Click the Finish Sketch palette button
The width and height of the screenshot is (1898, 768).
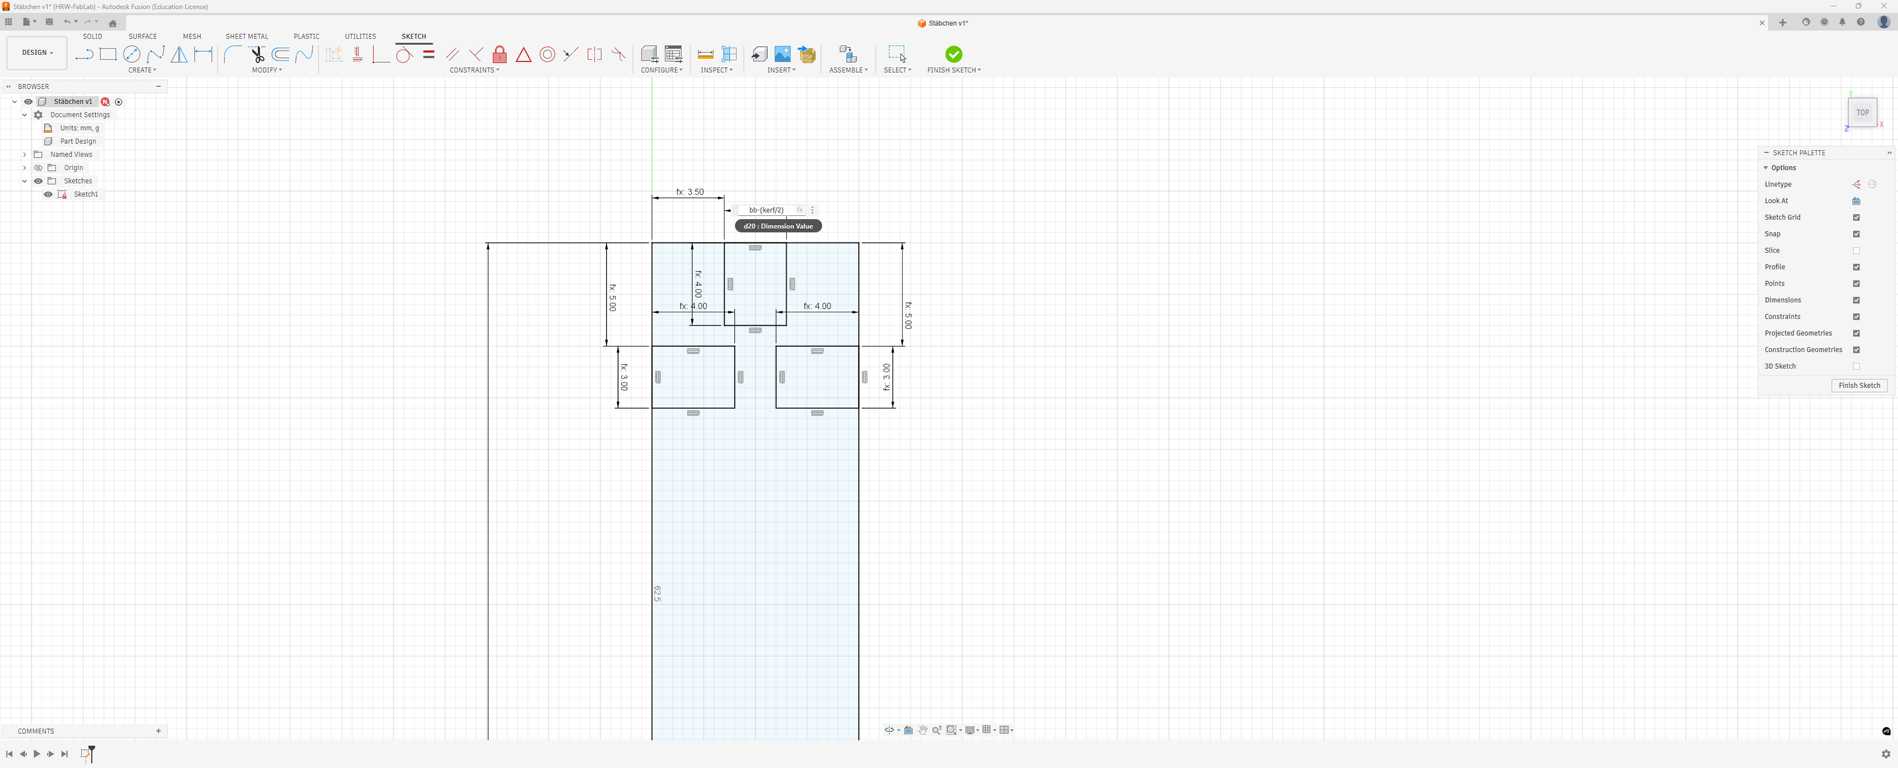tap(1859, 385)
